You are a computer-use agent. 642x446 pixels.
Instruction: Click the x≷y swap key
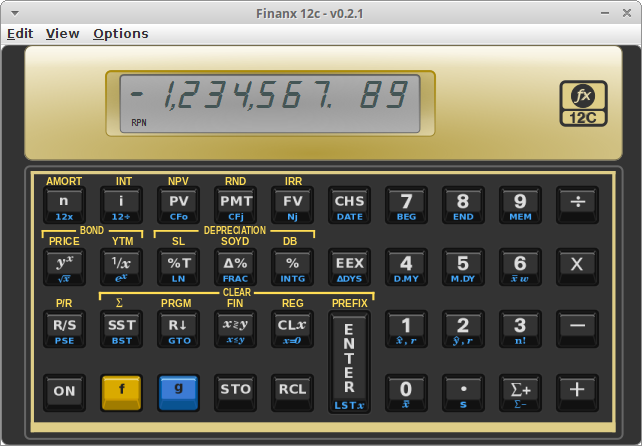click(x=235, y=329)
